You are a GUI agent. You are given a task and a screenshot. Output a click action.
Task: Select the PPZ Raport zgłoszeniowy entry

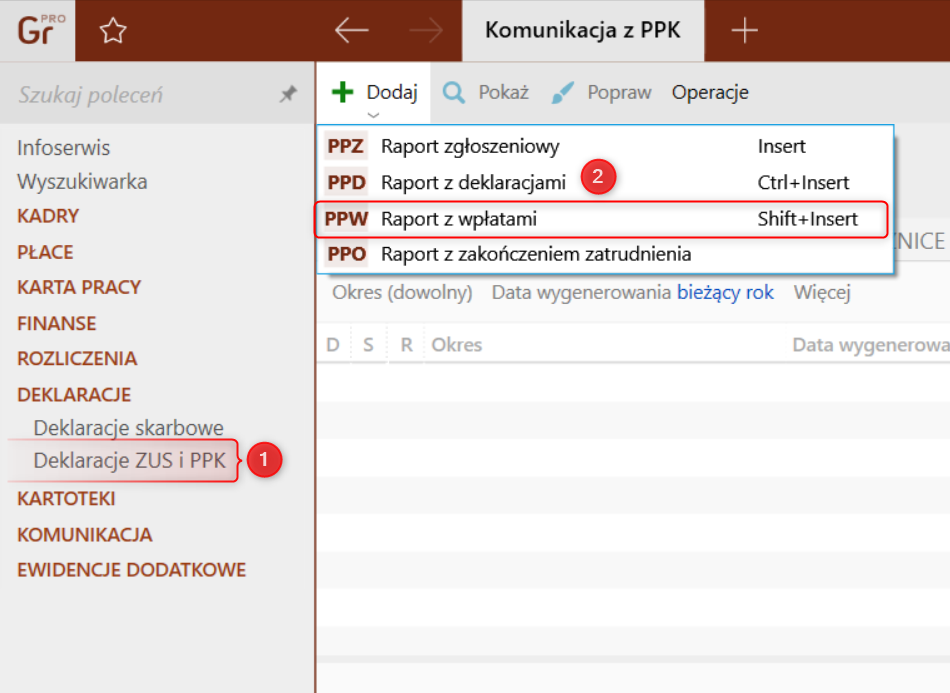click(470, 146)
